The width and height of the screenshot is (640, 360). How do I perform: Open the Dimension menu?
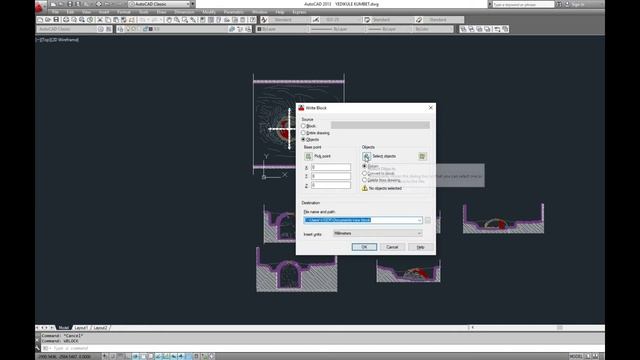(184, 12)
